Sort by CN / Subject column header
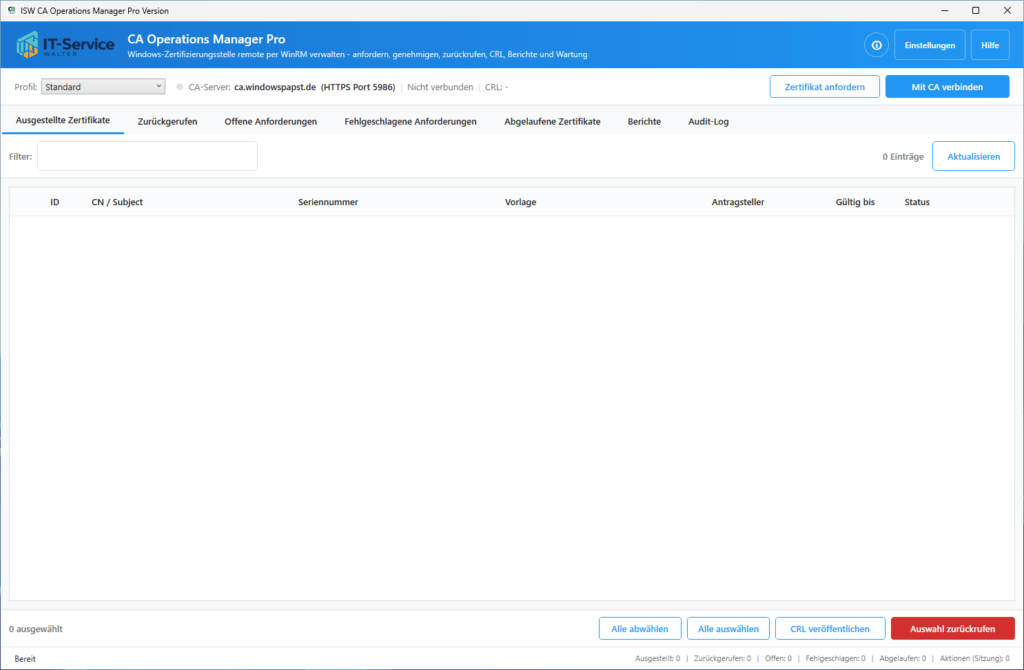 (x=117, y=202)
